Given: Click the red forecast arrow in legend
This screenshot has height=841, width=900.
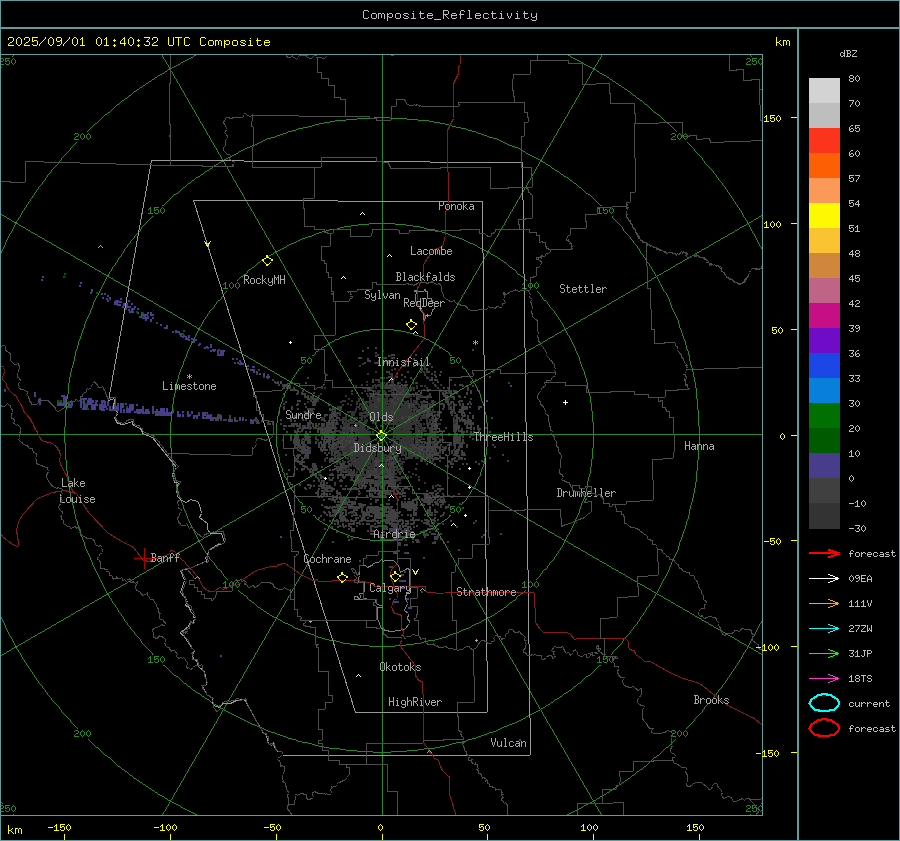Looking at the screenshot, I should (x=824, y=553).
